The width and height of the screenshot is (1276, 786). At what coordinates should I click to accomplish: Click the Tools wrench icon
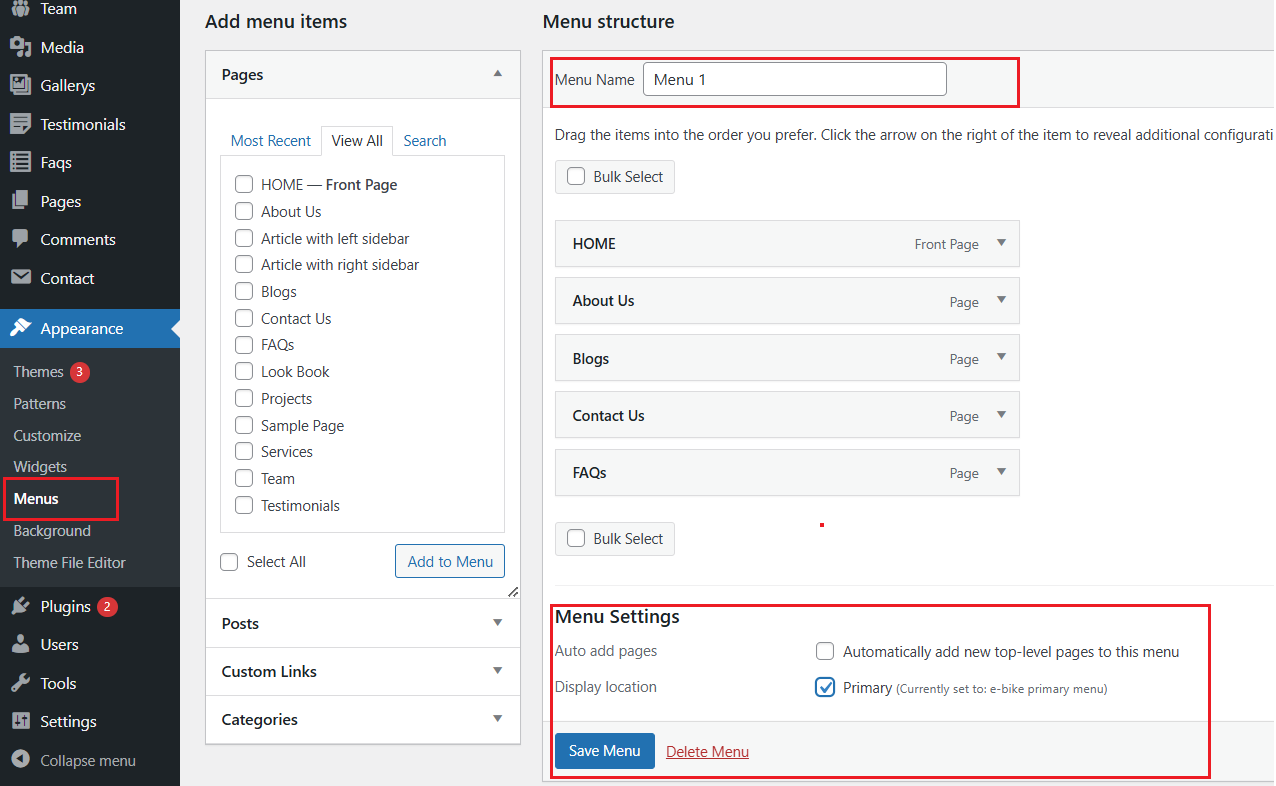20,683
